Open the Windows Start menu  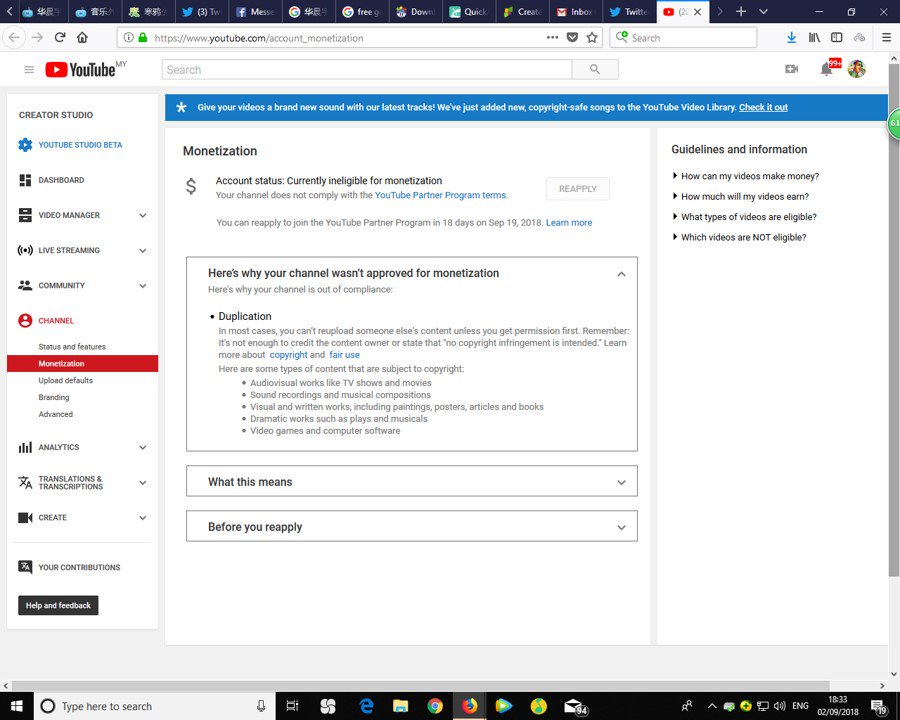click(x=17, y=706)
